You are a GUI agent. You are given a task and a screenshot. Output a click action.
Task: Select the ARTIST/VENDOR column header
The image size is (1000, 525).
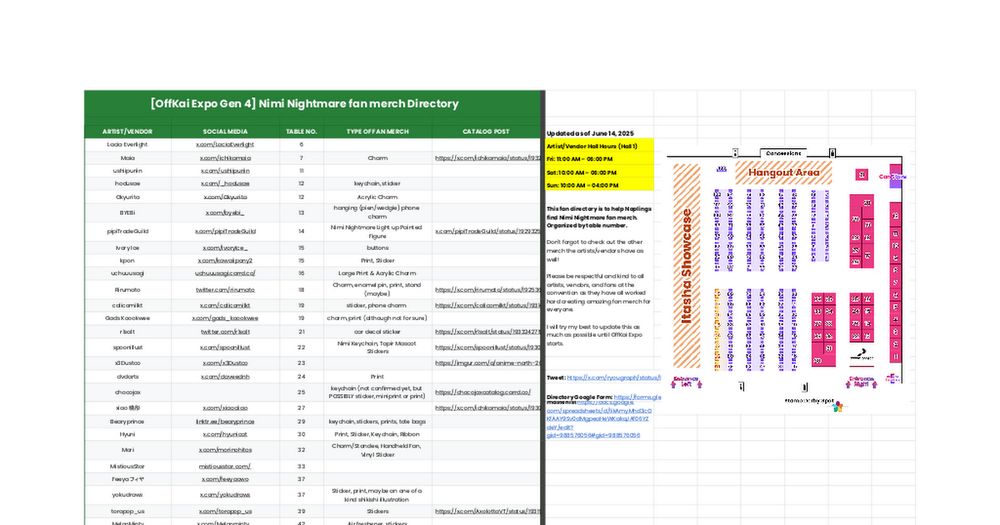128,131
